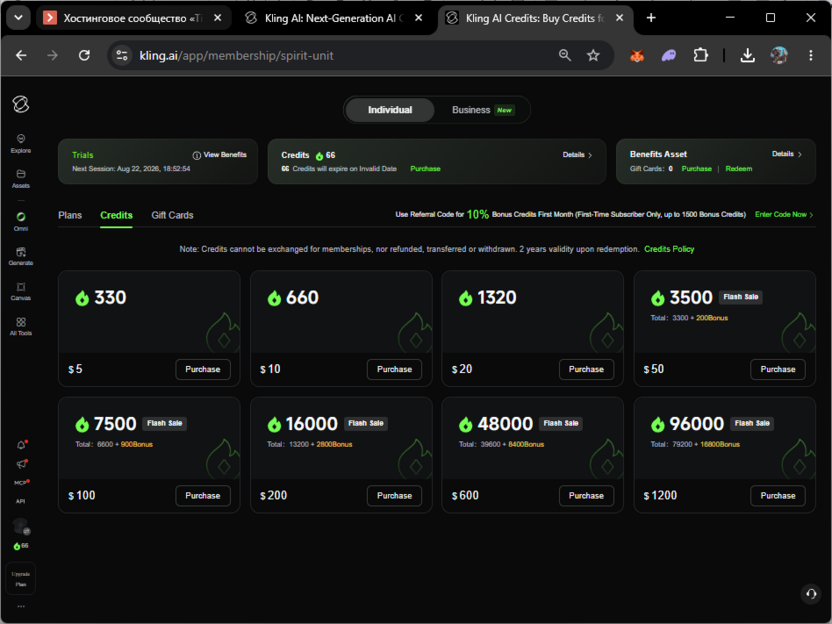The image size is (832, 624).
Task: Purchase the 3500 credits for $50
Action: [x=777, y=369]
